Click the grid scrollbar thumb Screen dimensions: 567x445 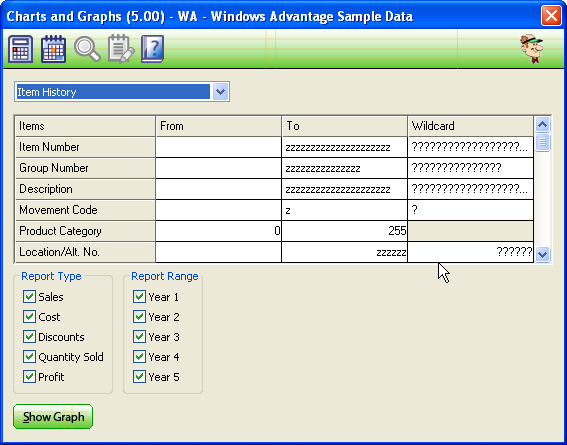point(542,142)
